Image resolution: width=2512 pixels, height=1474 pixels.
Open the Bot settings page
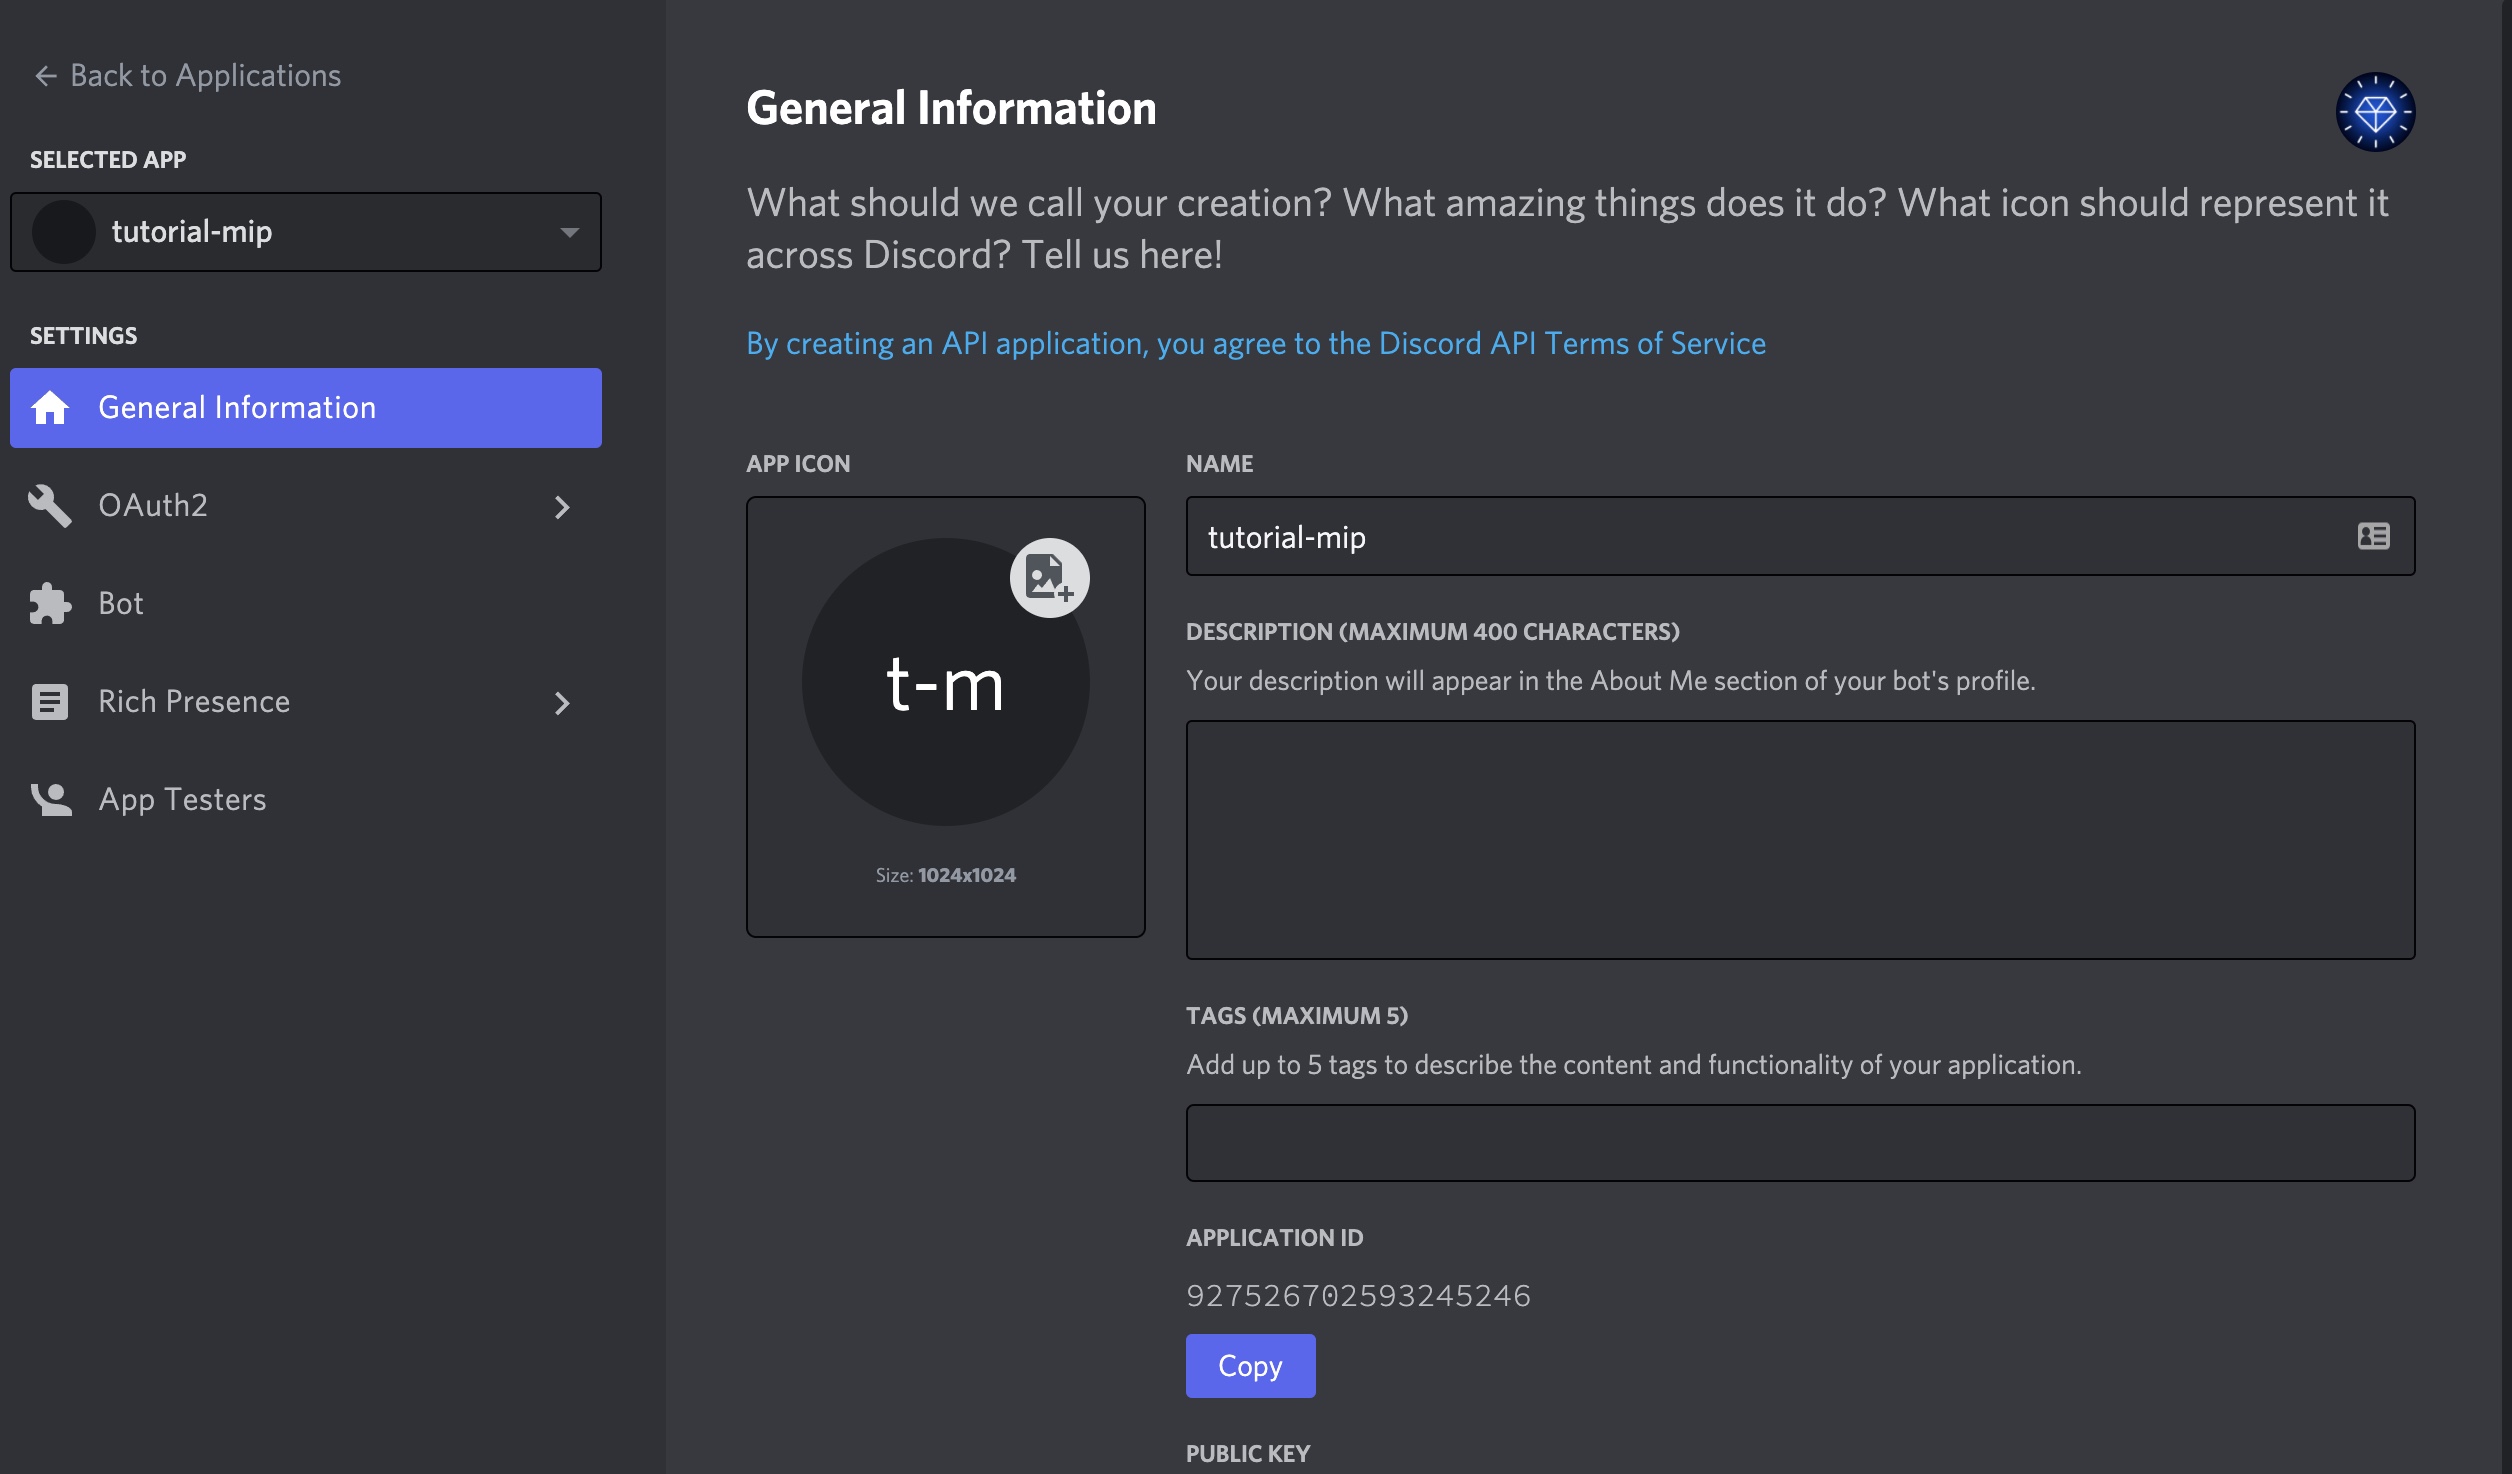[x=306, y=604]
